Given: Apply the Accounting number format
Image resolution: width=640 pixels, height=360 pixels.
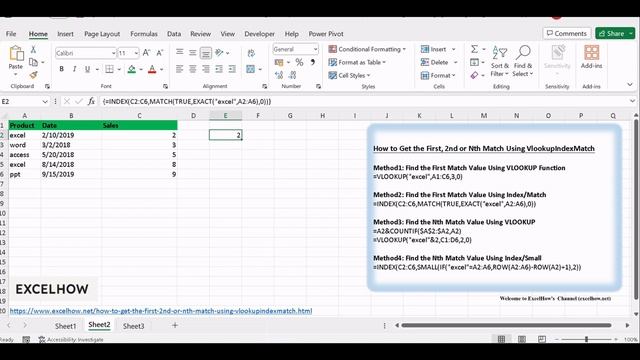Looking at the screenshot, I should click(279, 62).
